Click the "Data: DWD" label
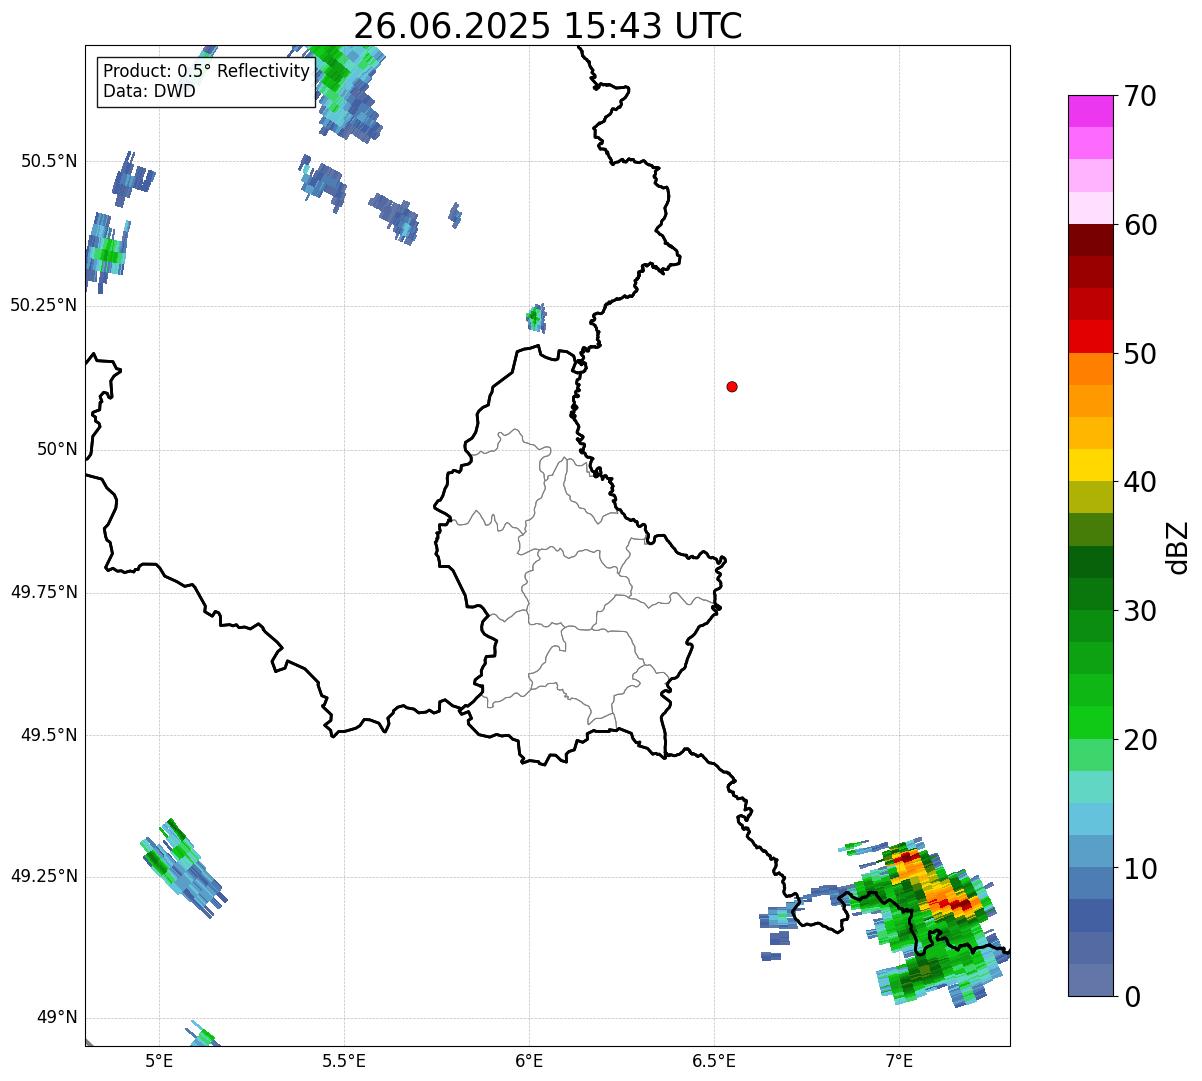Viewport: 1202px width, 1081px height. (x=149, y=91)
